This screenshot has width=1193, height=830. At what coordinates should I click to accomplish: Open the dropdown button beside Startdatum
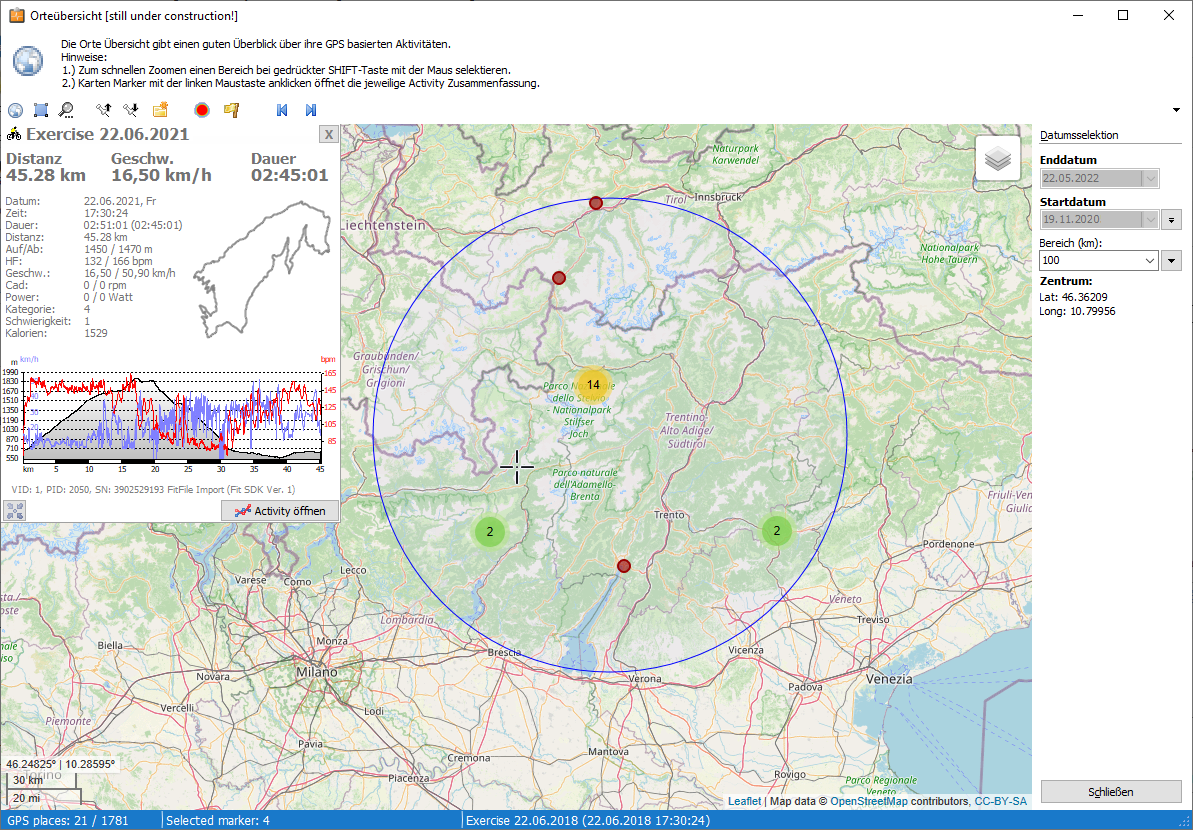(1172, 220)
